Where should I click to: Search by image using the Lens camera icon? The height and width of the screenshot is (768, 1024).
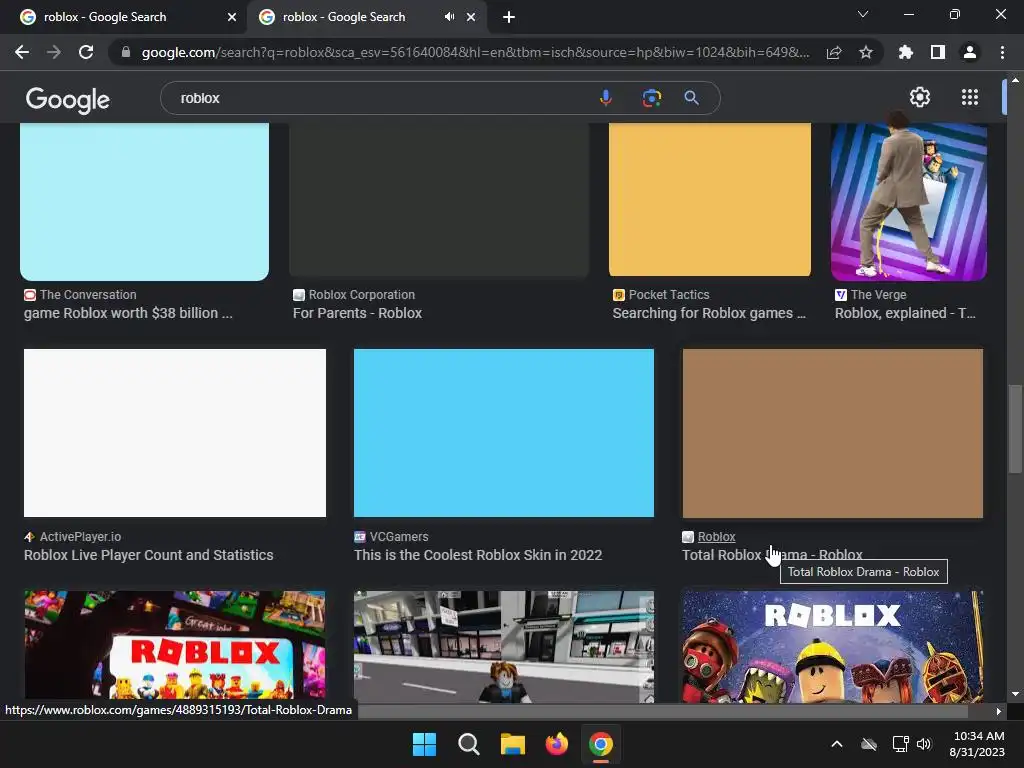coord(651,98)
